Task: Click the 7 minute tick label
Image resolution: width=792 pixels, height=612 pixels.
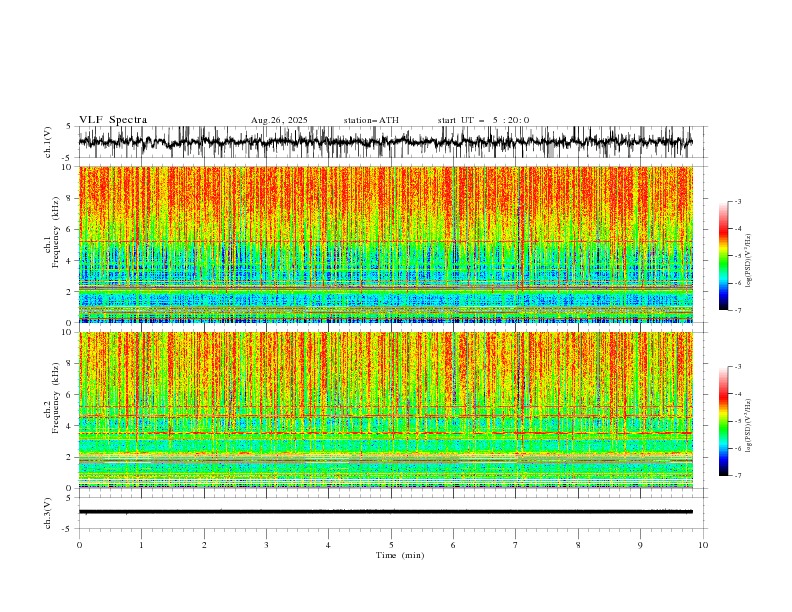Action: point(516,545)
